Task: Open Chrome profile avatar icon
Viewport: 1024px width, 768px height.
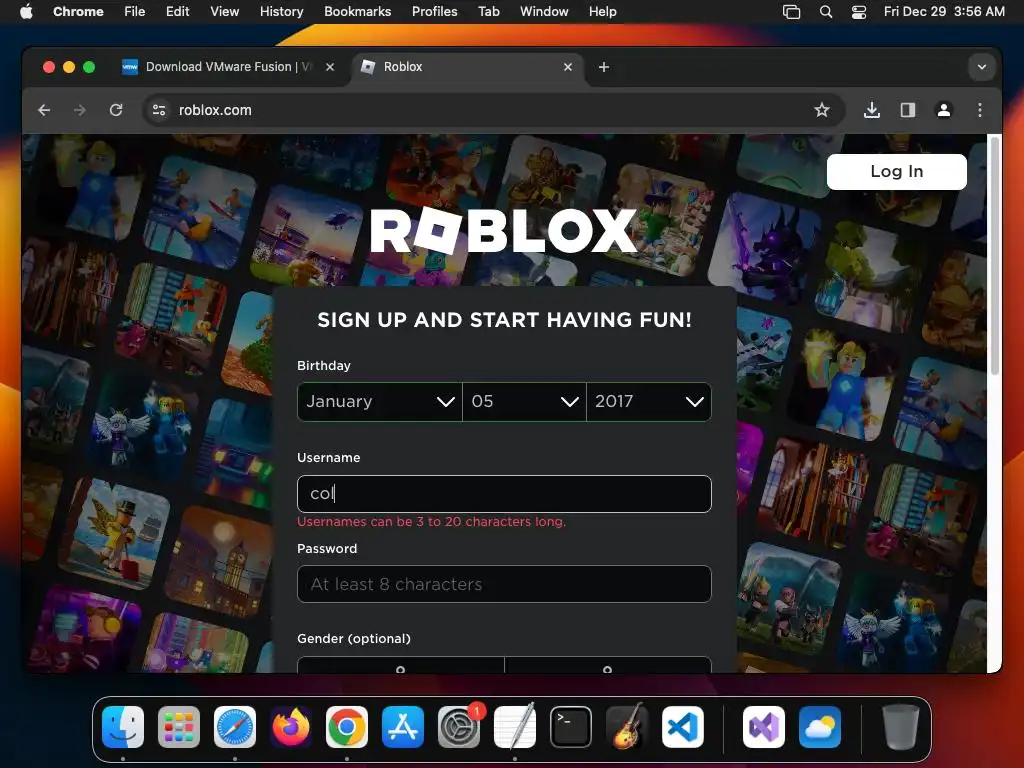Action: [x=944, y=110]
